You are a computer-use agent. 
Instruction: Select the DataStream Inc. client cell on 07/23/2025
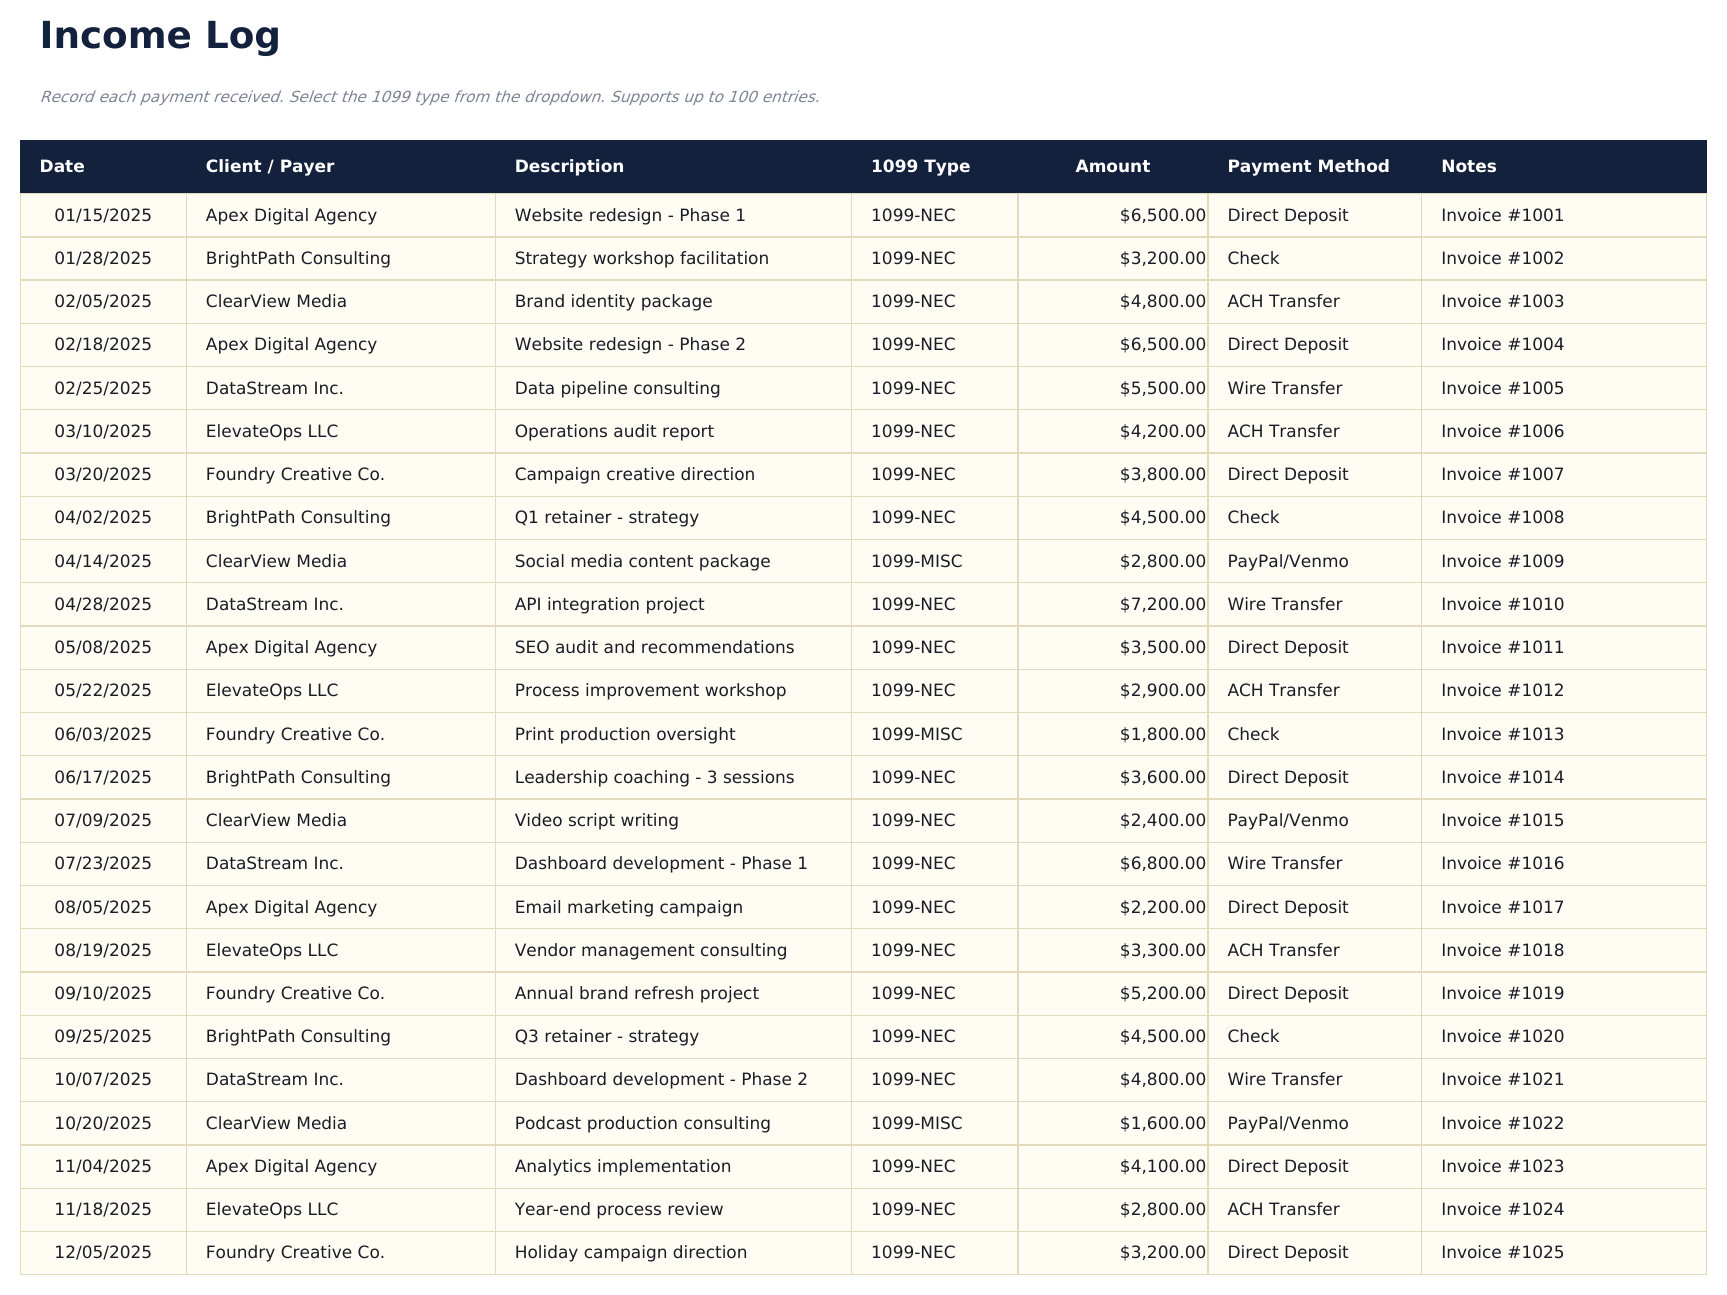[273, 863]
